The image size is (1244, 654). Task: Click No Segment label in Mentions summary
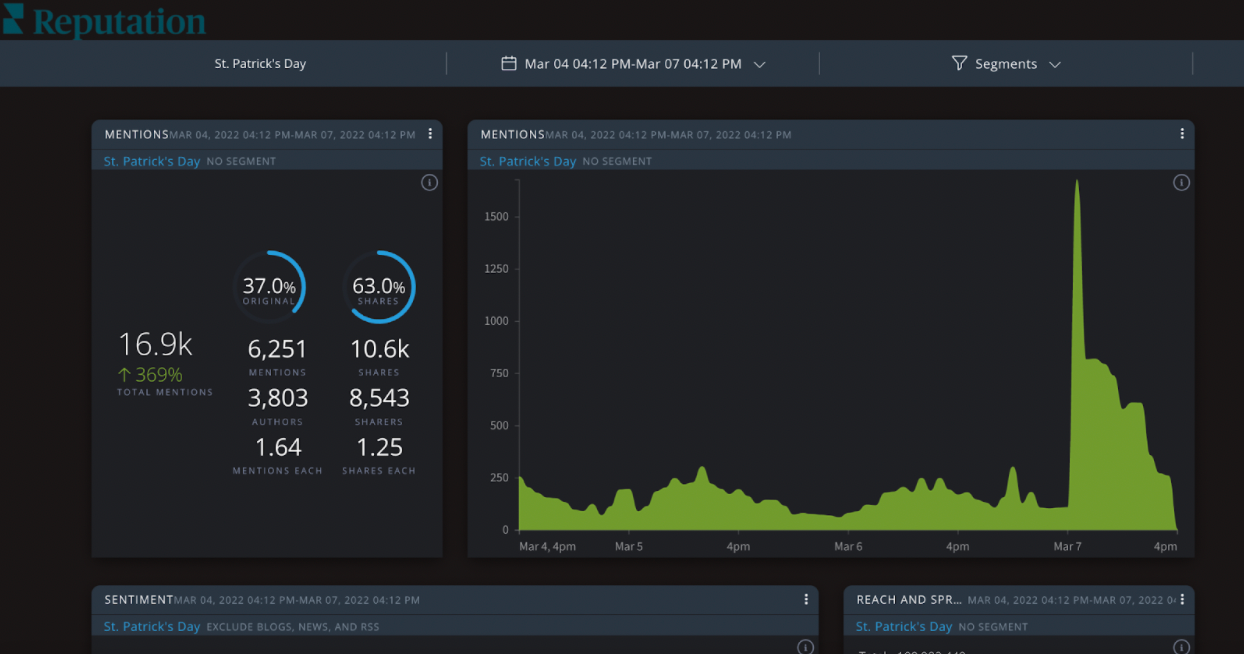click(x=241, y=161)
